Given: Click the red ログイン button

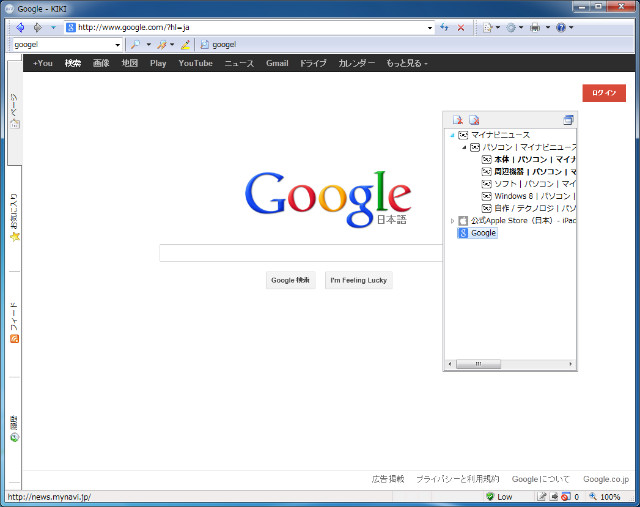Looking at the screenshot, I should [x=604, y=93].
